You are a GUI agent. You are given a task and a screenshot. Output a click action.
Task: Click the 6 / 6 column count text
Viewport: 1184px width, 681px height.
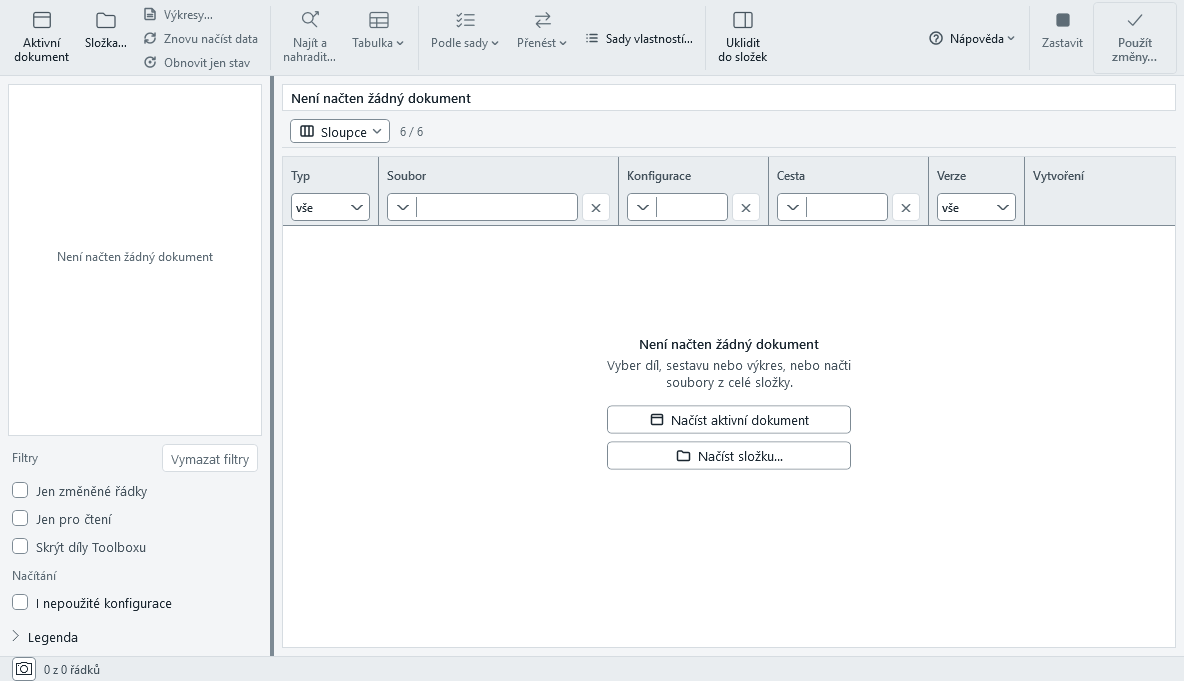[412, 132]
